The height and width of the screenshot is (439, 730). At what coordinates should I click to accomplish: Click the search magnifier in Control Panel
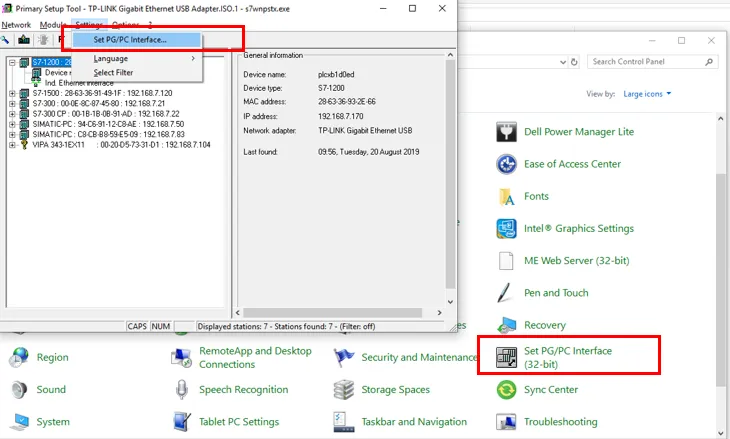(x=709, y=61)
